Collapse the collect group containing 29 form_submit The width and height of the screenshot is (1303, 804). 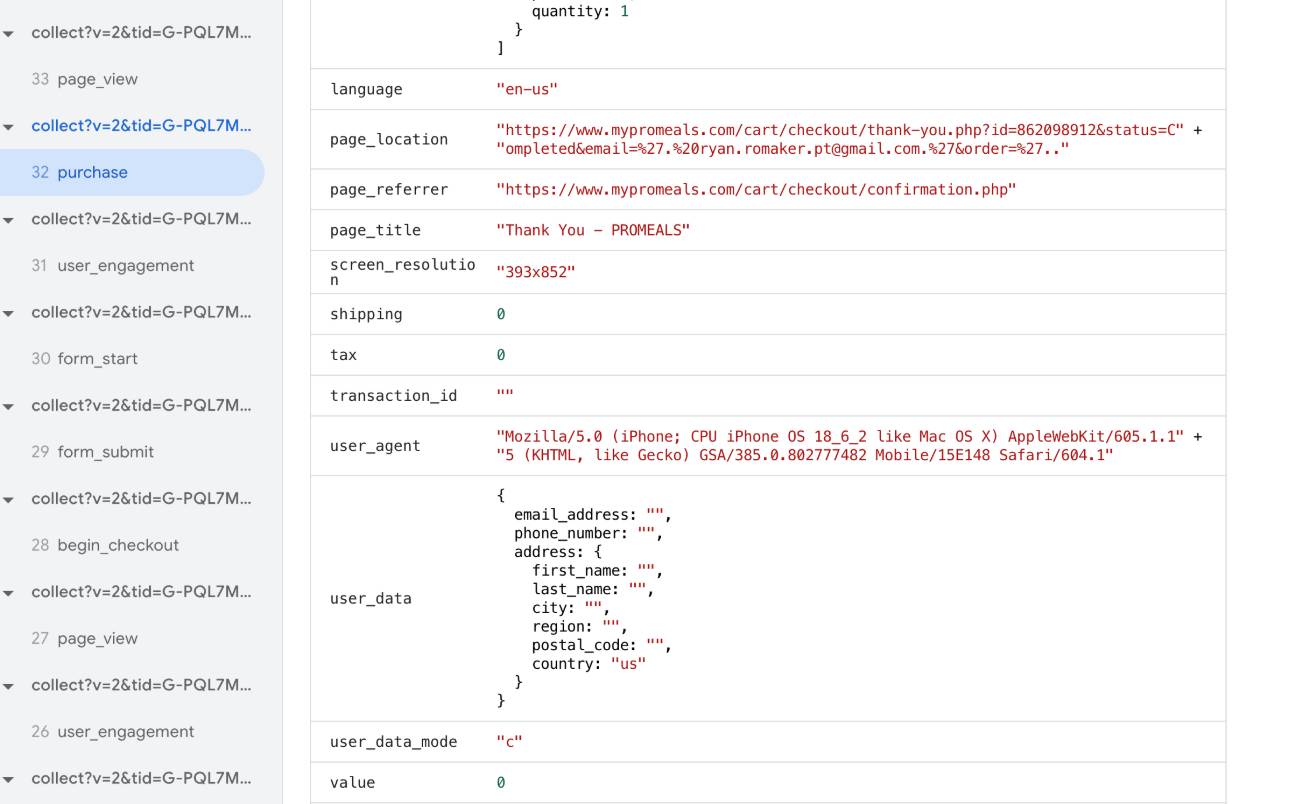coord(9,405)
